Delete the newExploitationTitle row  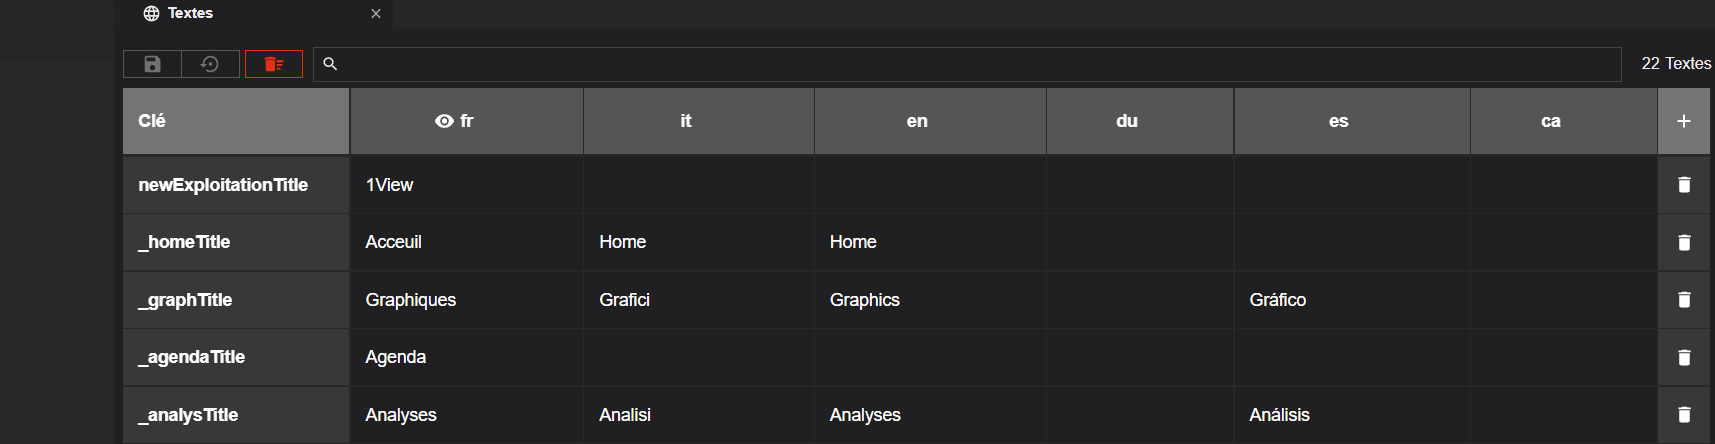[x=1684, y=185]
